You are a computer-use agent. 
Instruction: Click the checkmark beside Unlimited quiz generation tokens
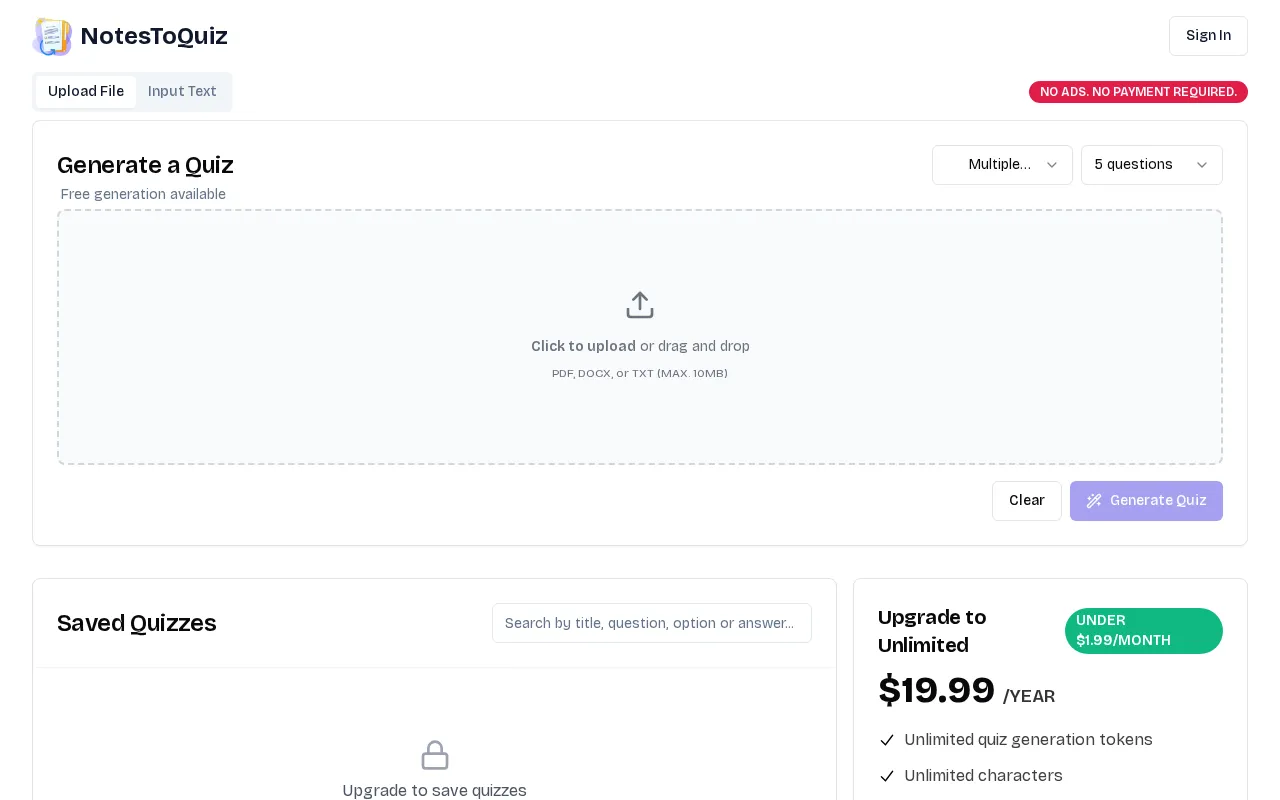click(887, 740)
